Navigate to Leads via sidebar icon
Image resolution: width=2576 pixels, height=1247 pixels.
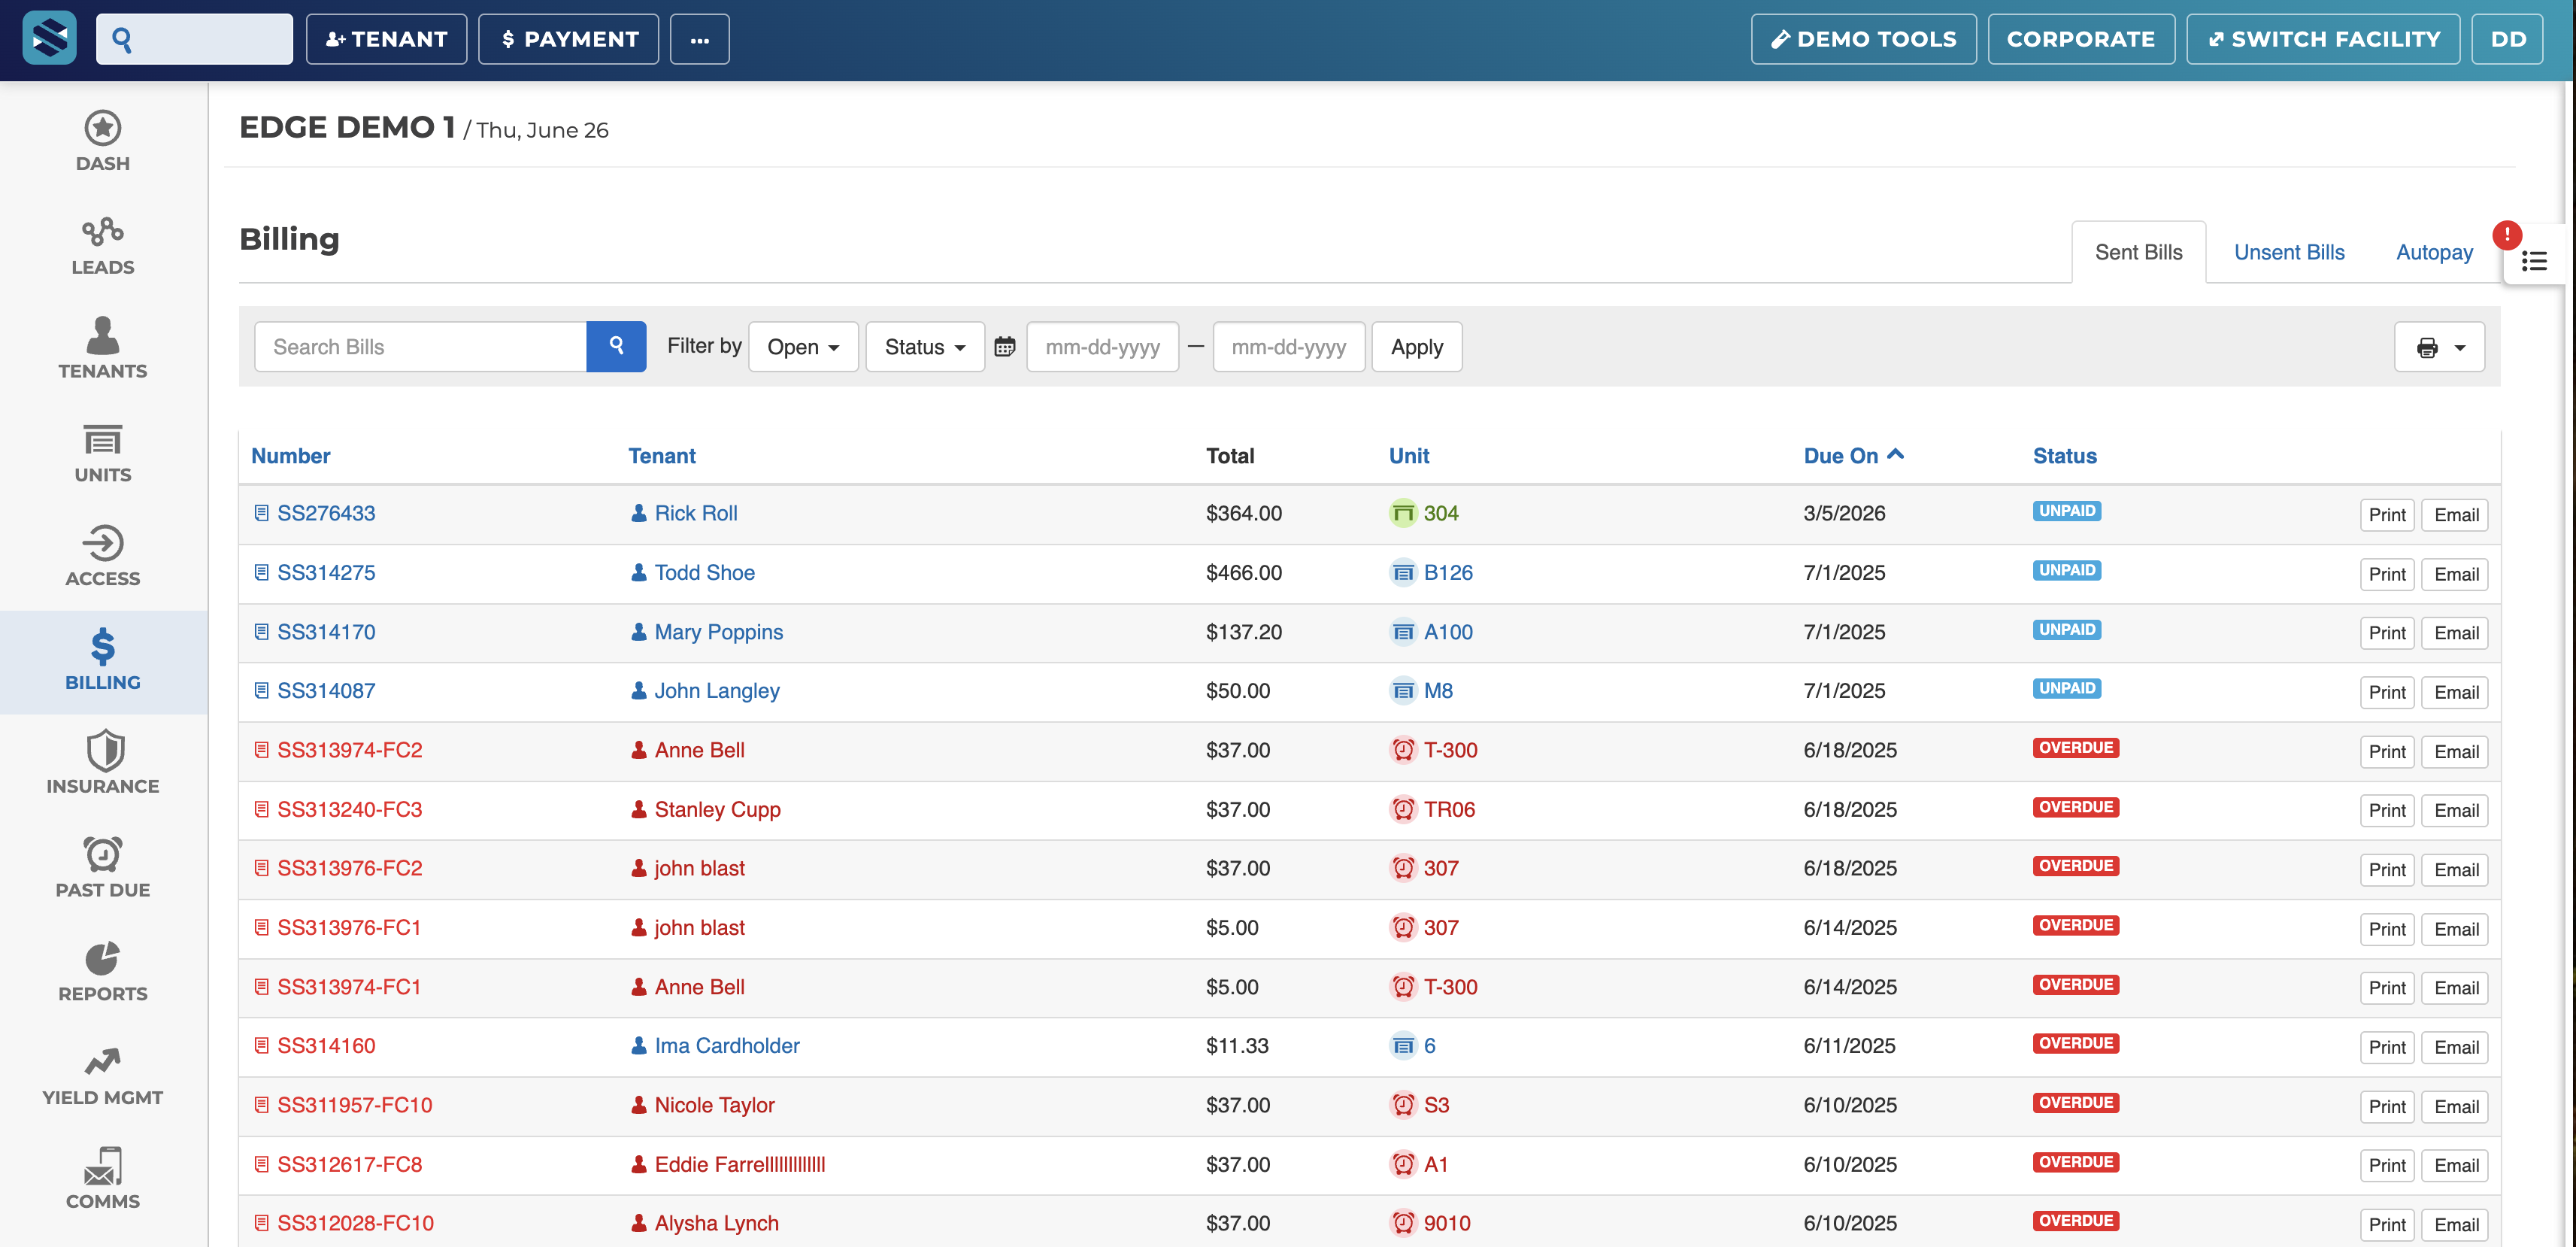[x=102, y=245]
